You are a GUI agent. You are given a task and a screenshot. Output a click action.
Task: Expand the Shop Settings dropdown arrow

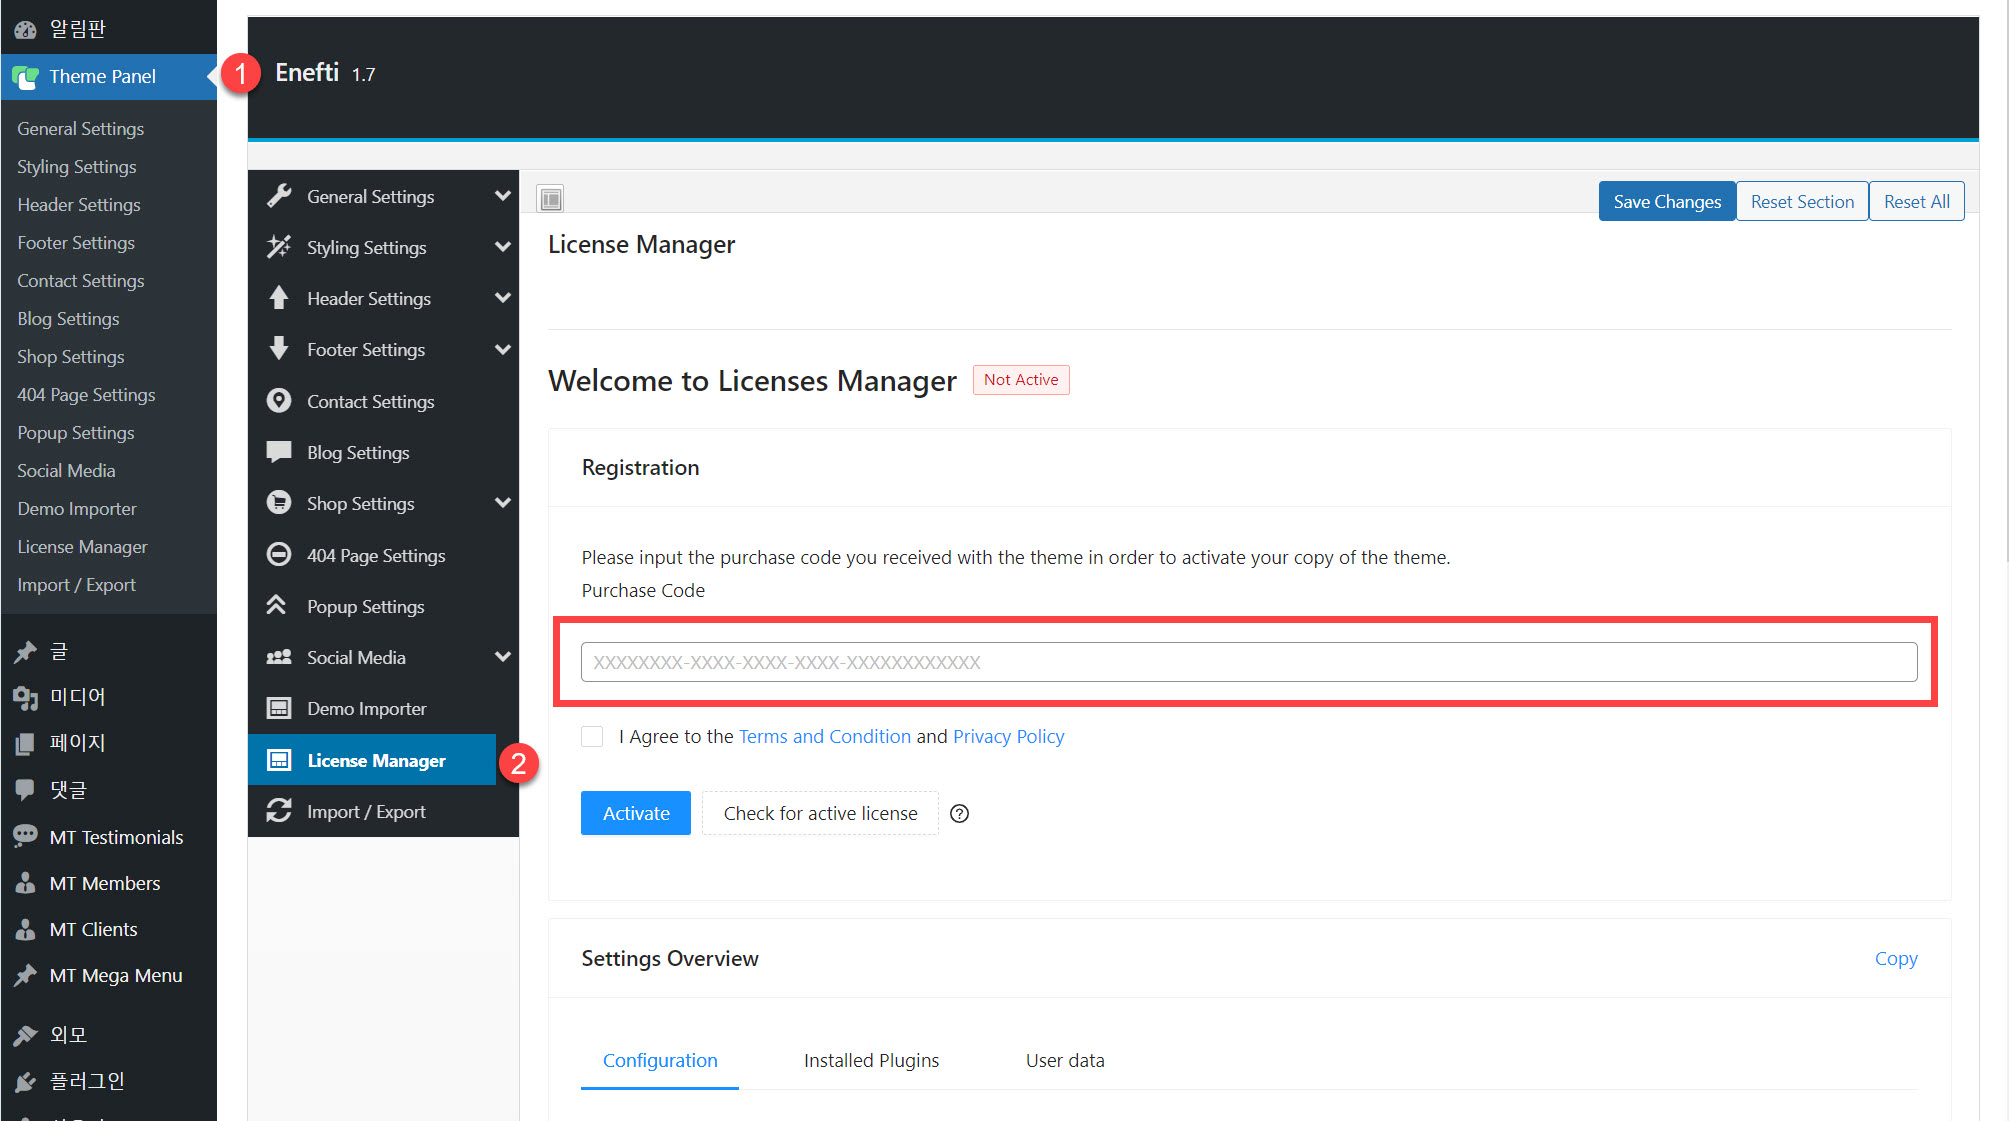502,503
